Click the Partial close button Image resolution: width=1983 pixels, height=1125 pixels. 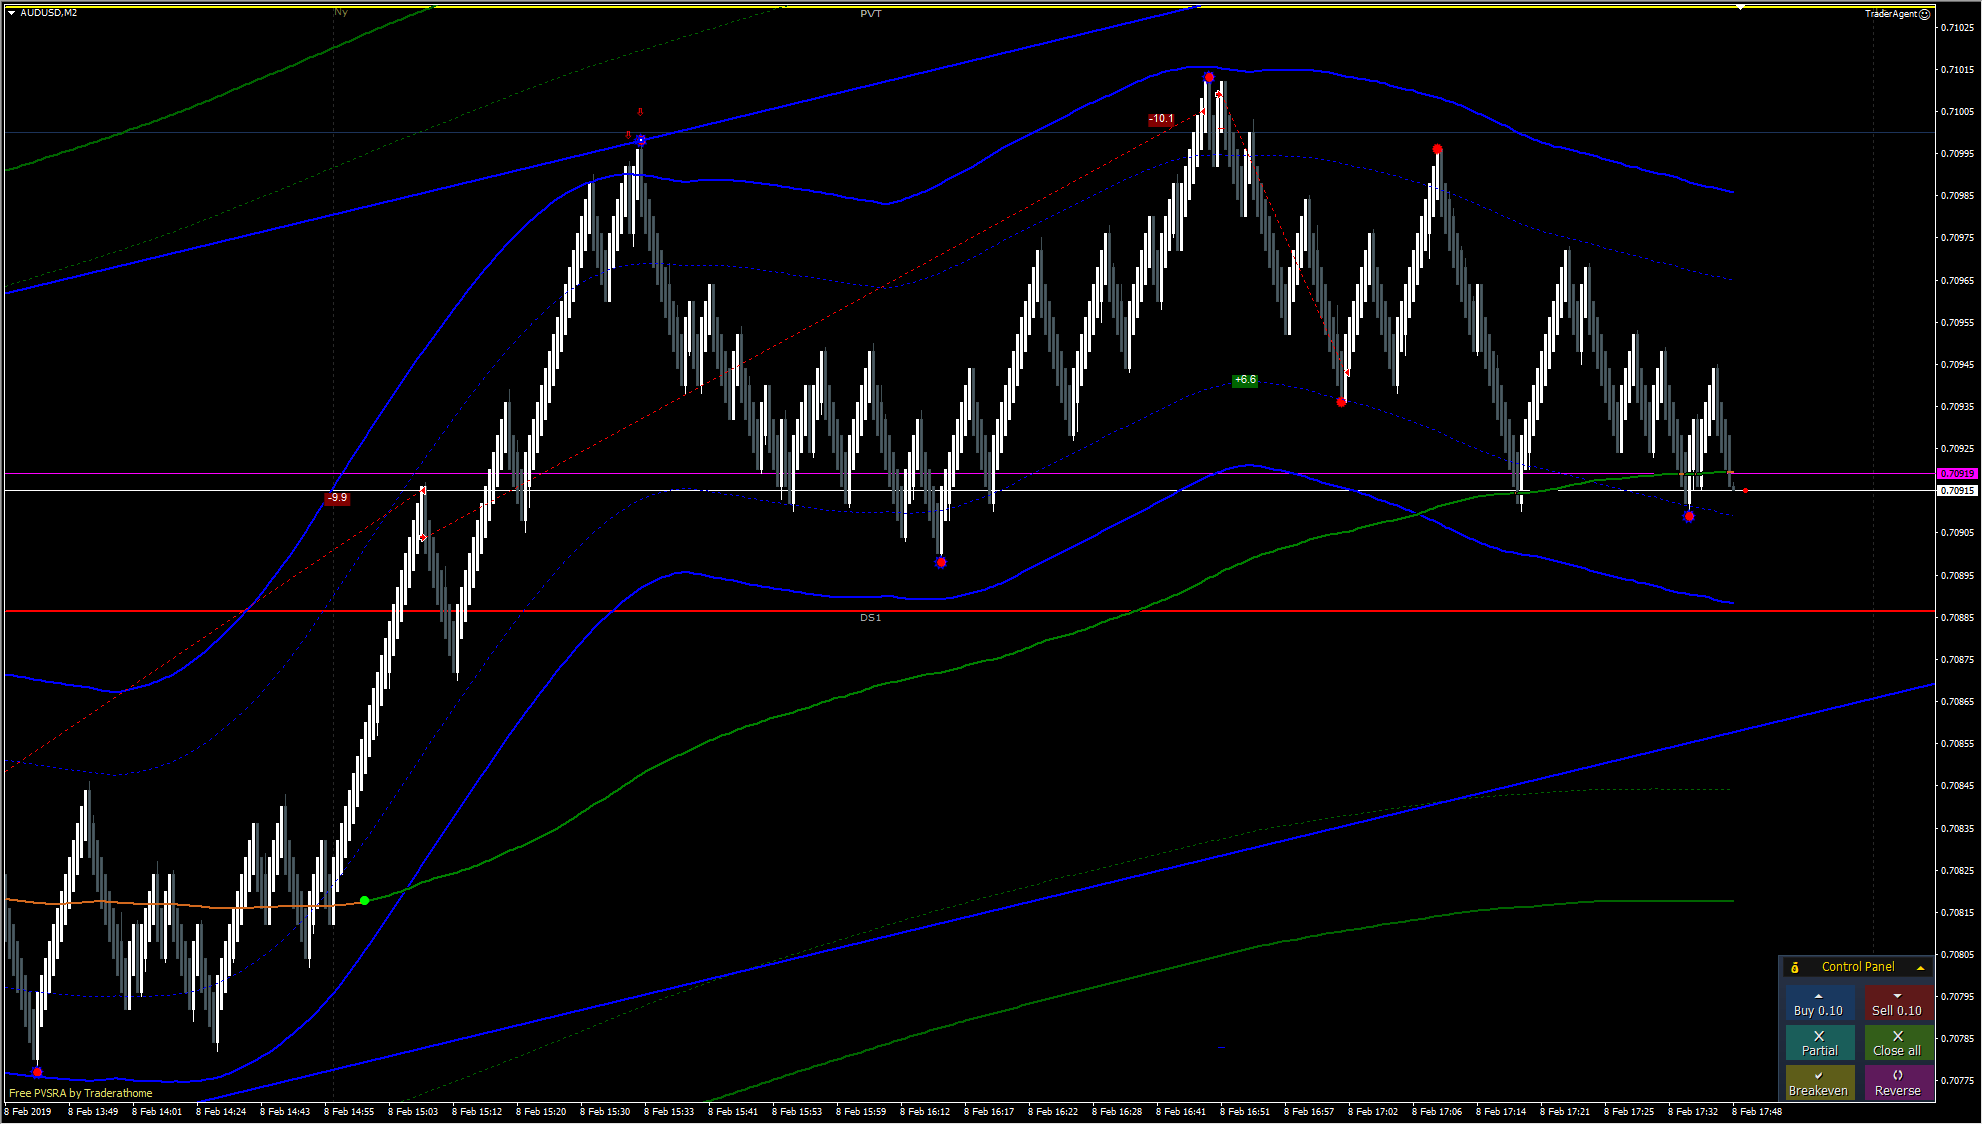coord(1819,1044)
